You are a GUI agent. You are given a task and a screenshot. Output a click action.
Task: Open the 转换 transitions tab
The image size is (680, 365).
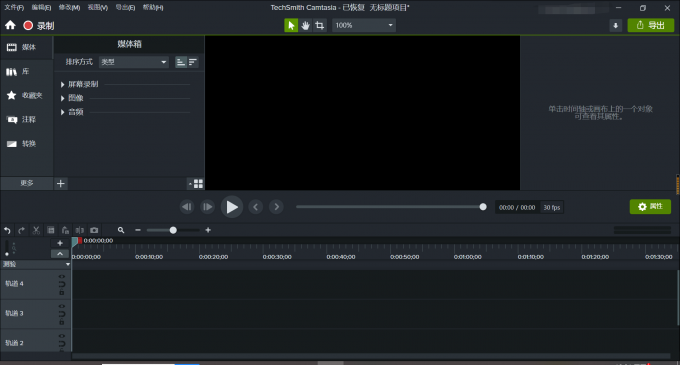click(x=26, y=143)
